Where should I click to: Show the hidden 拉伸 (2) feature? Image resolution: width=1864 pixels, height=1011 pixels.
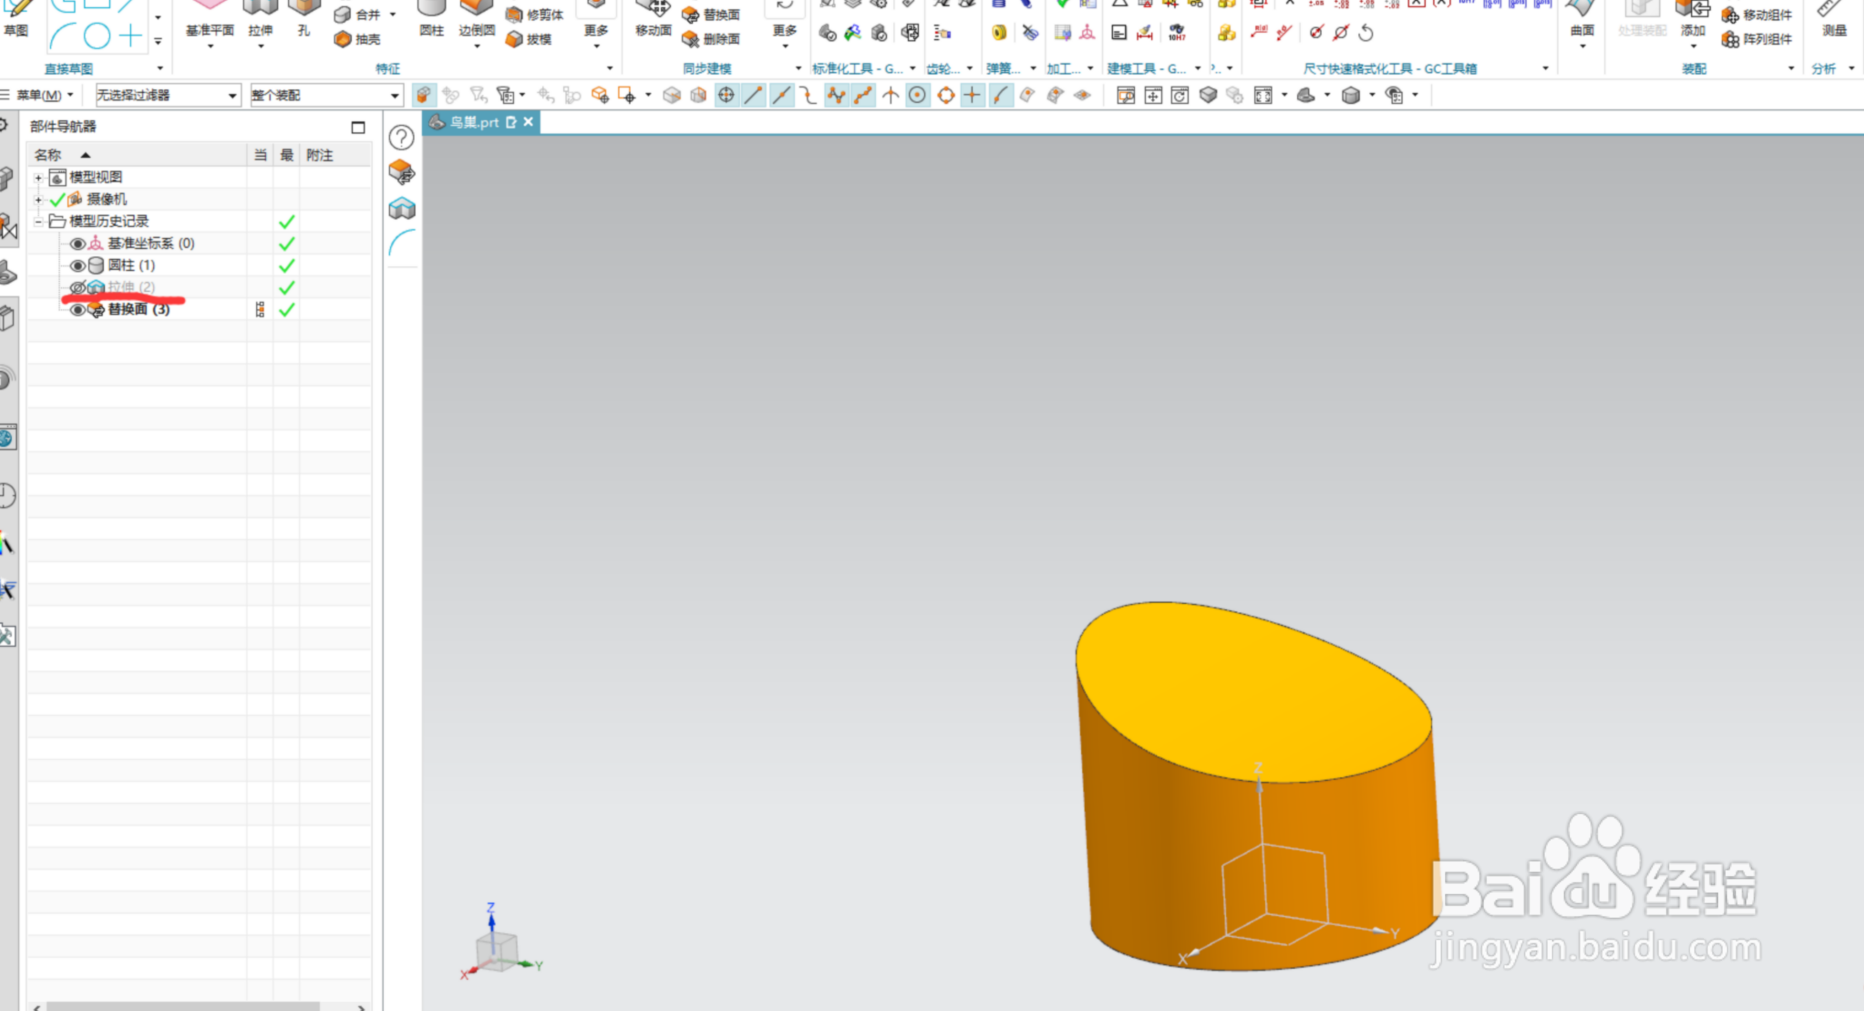[x=77, y=287]
